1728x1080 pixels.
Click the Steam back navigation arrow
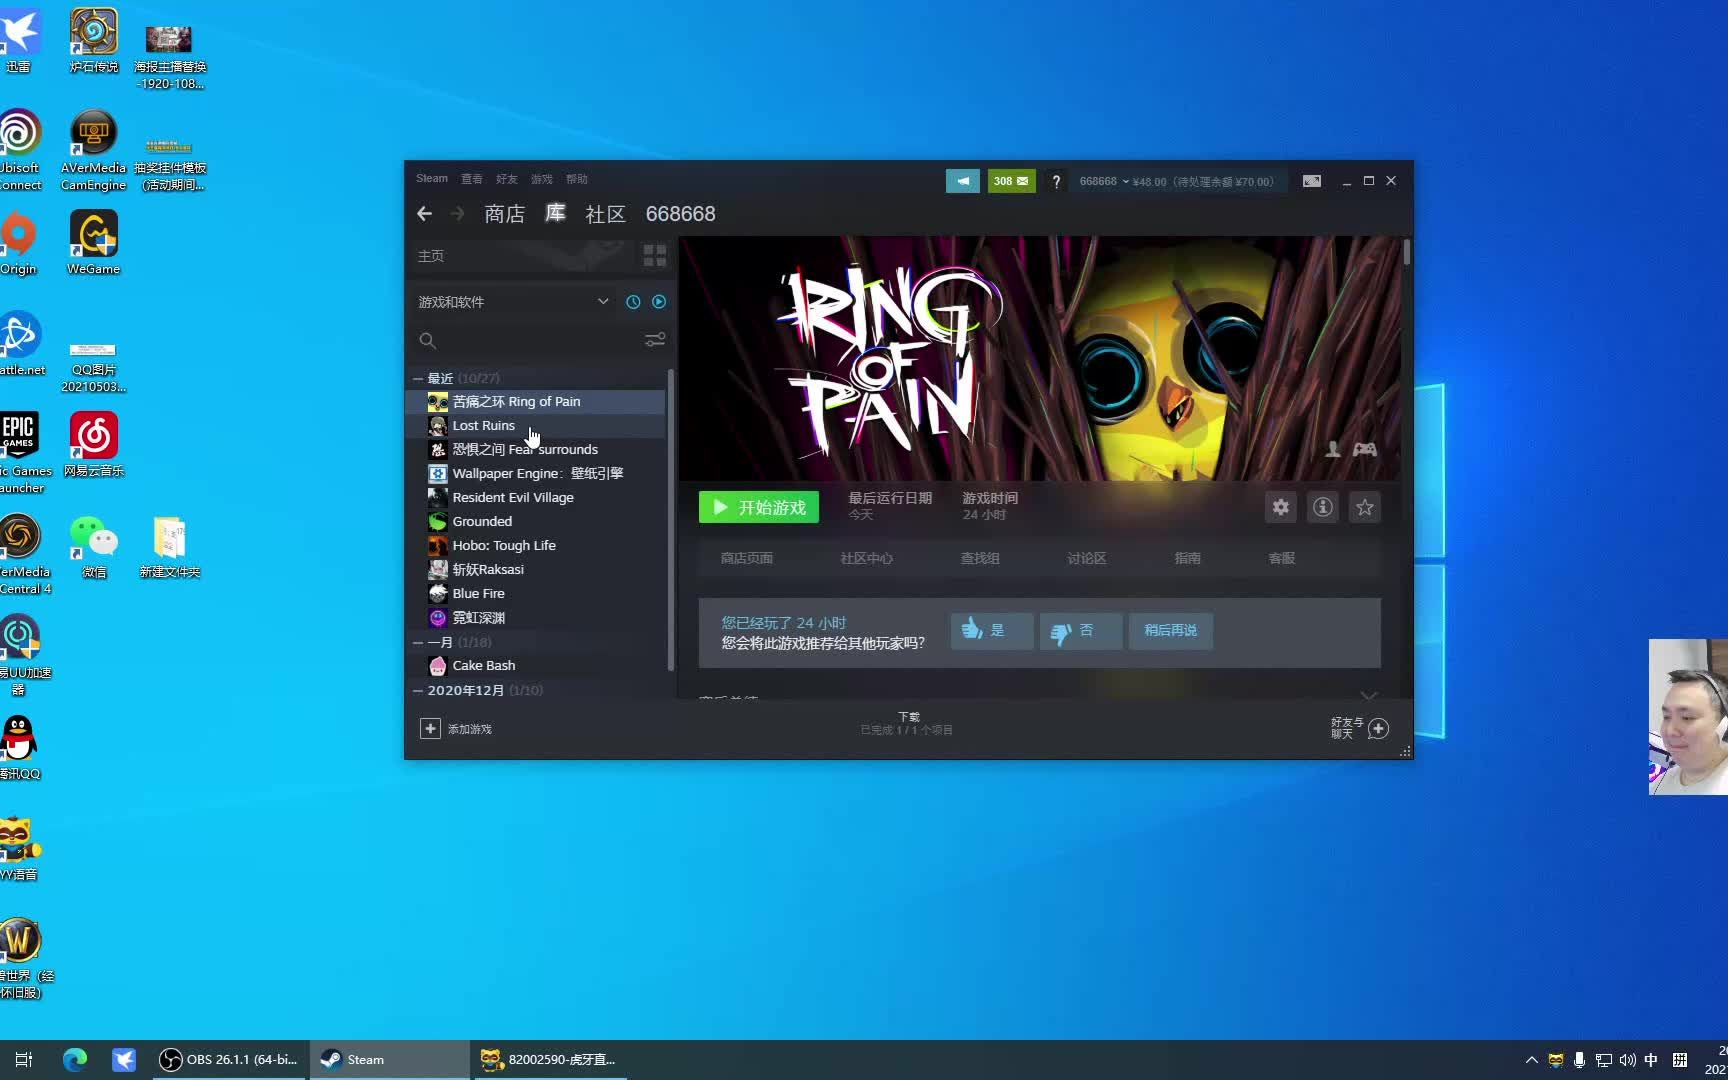tap(424, 214)
